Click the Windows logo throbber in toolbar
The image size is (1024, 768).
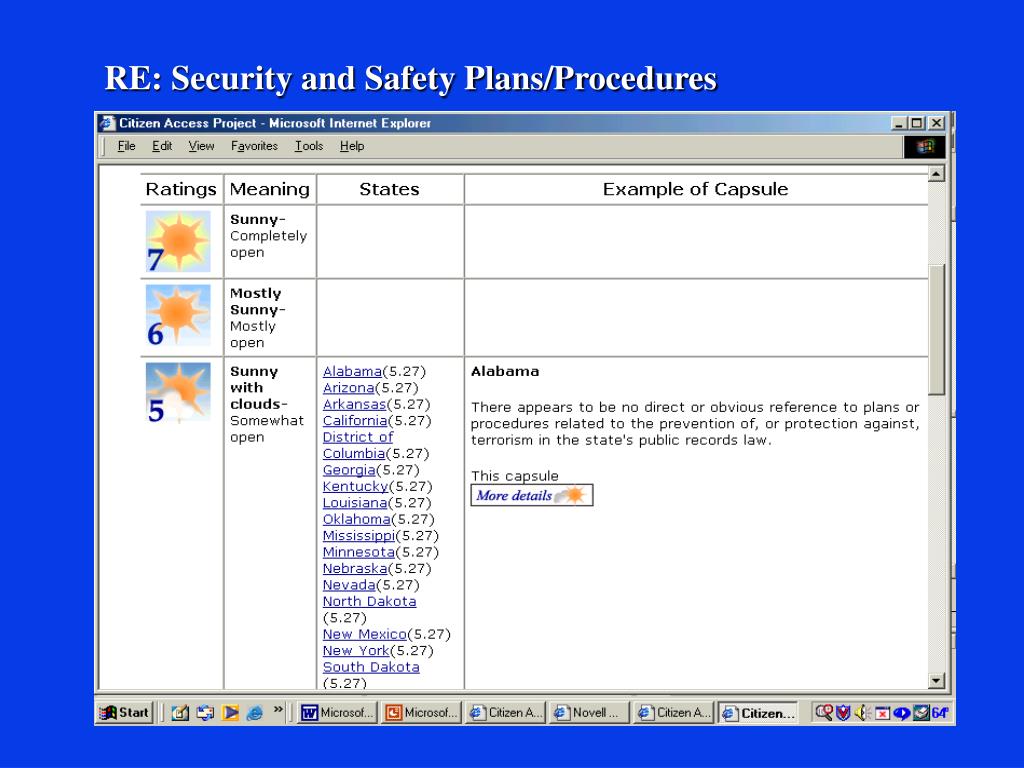click(924, 146)
